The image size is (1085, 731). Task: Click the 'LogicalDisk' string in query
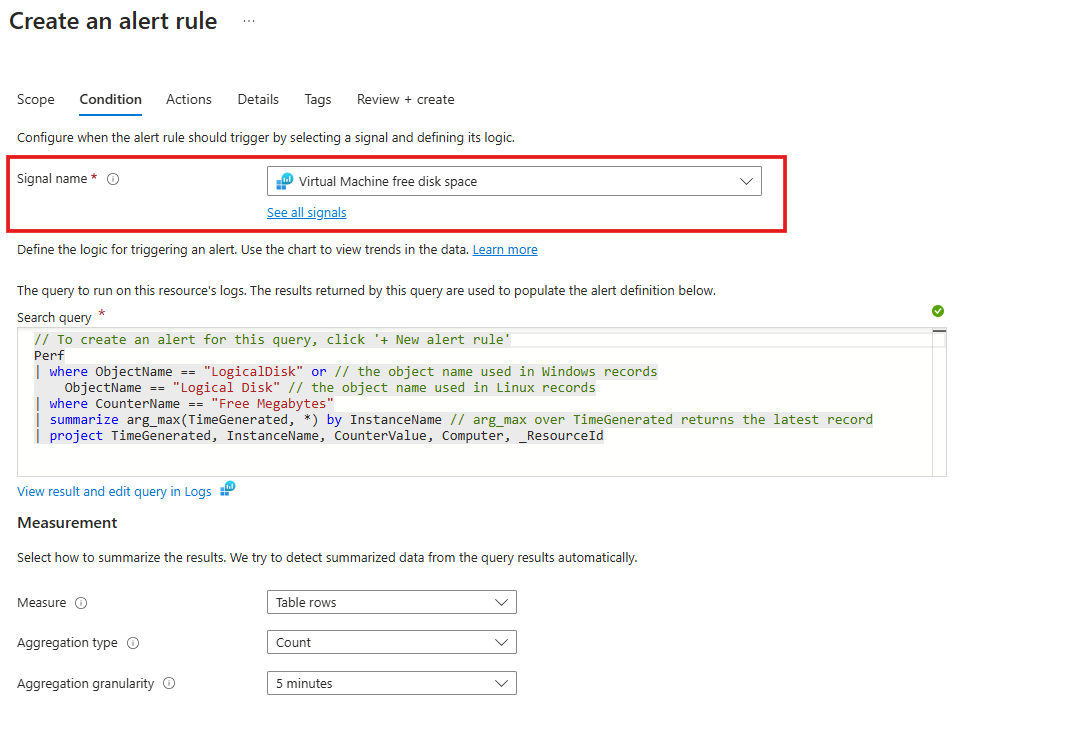(x=253, y=372)
